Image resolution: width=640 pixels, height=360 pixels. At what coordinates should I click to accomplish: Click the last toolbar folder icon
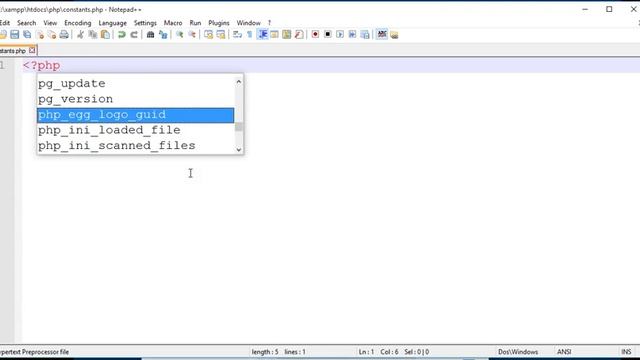click(394, 35)
